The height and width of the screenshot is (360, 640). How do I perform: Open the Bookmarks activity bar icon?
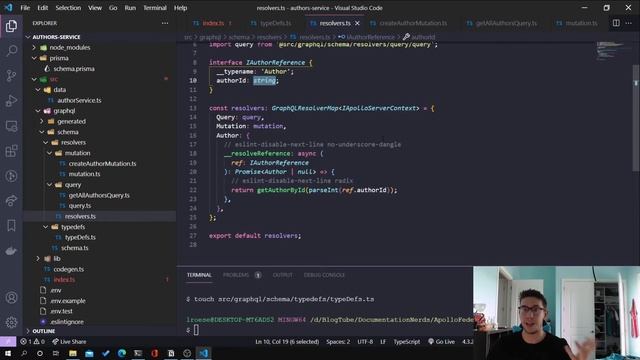click(x=11, y=225)
